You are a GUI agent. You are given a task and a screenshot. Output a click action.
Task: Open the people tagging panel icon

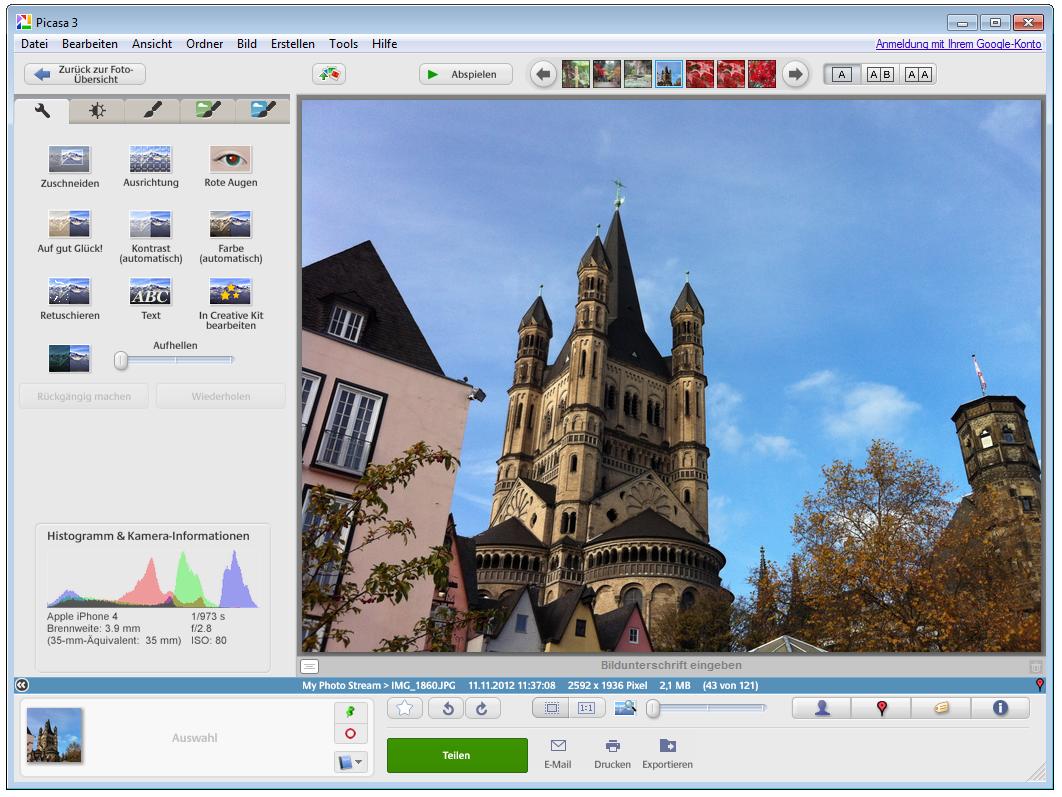click(x=822, y=708)
